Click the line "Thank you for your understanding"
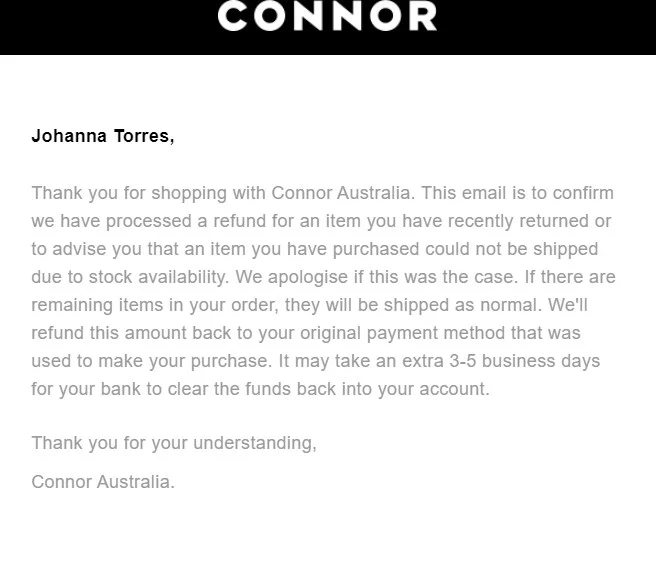 tap(173, 443)
